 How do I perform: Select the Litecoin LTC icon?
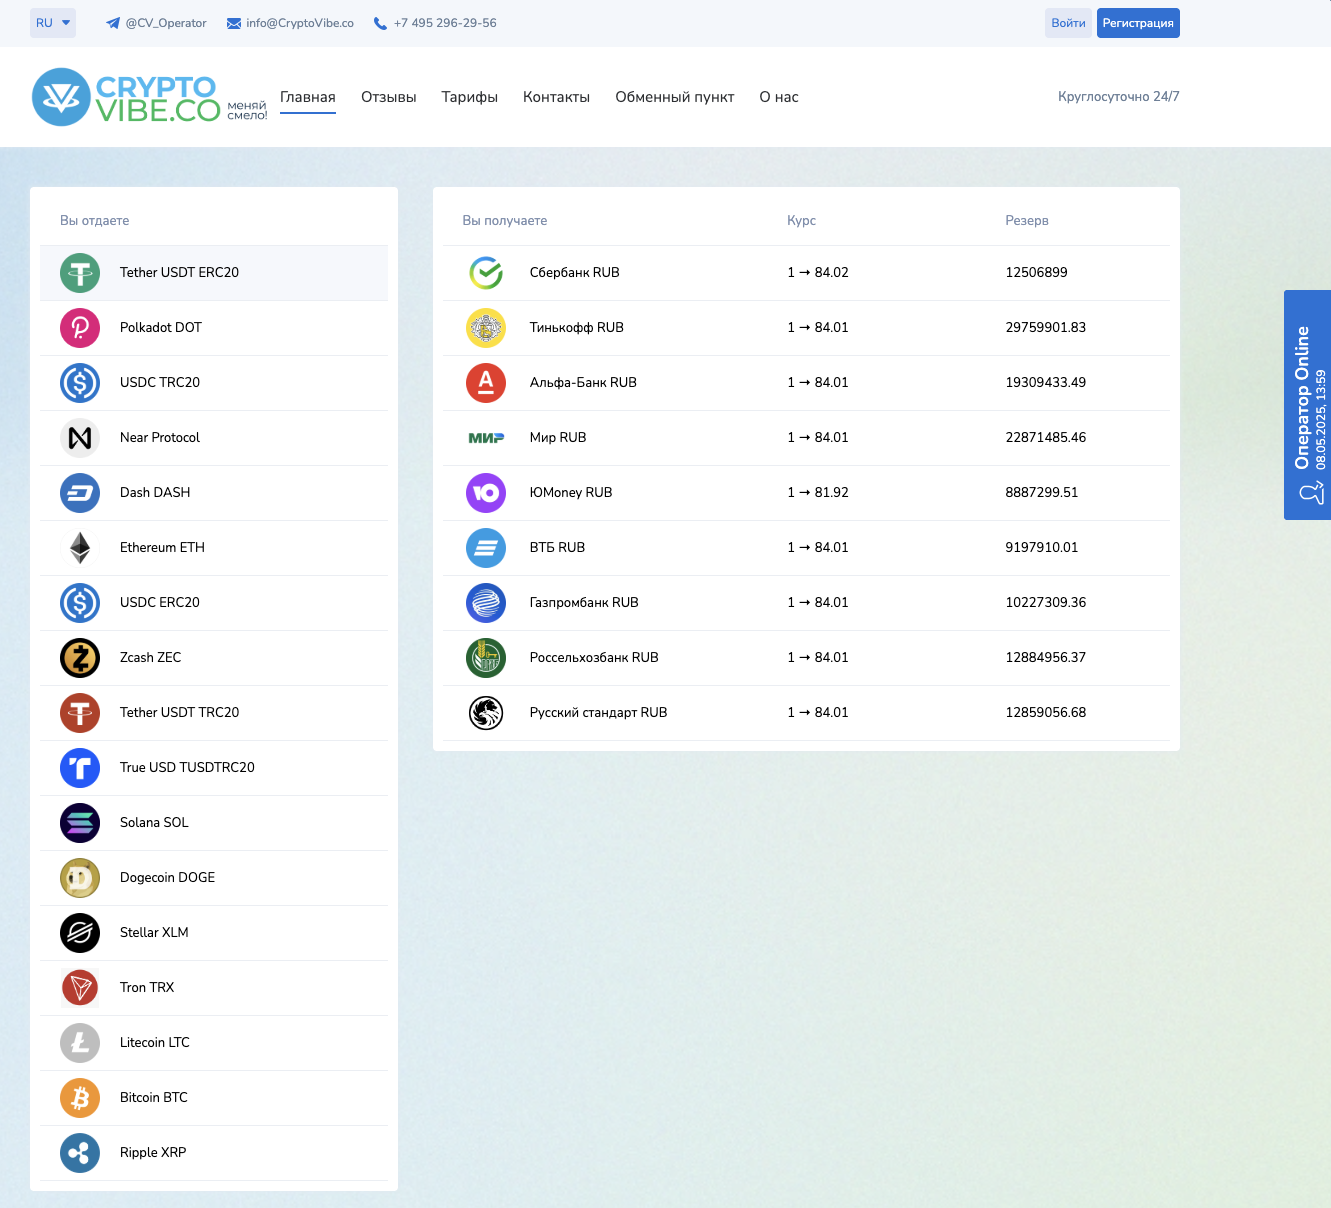[x=80, y=1043]
